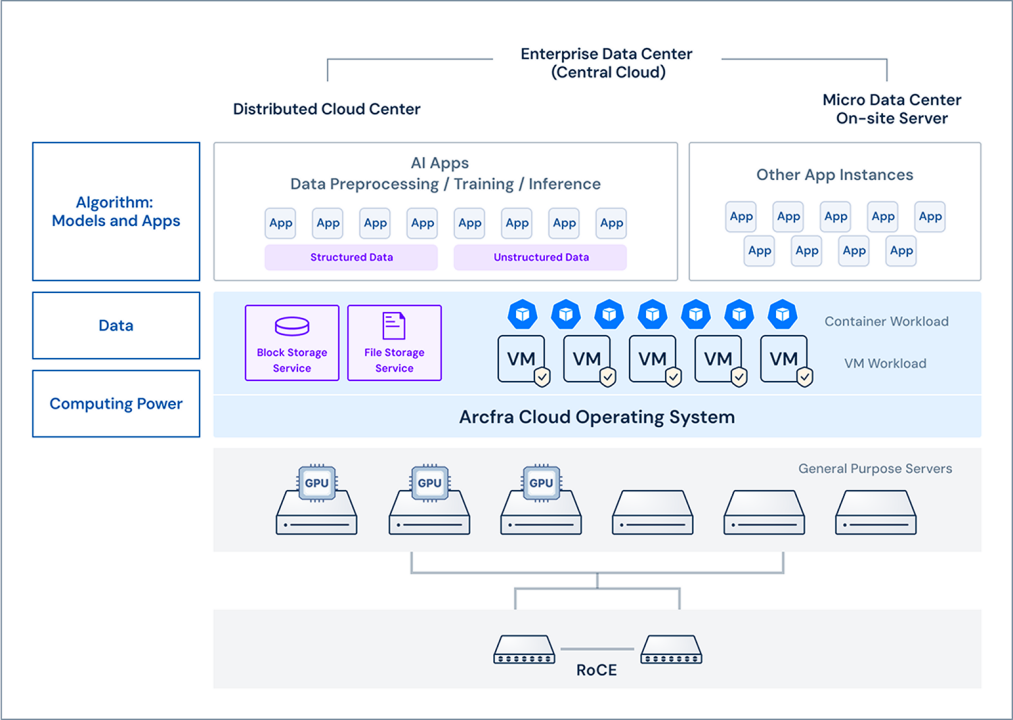Click the Block Storage Service disk icon

(292, 326)
